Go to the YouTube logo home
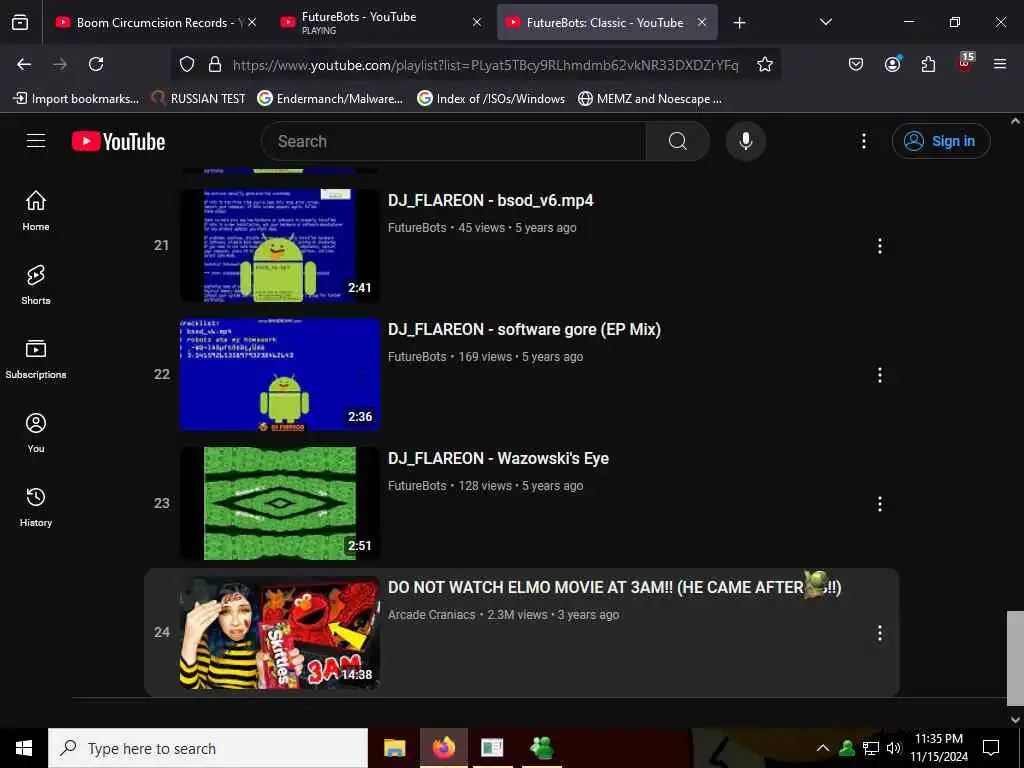This screenshot has height=768, width=1024. 118,141
